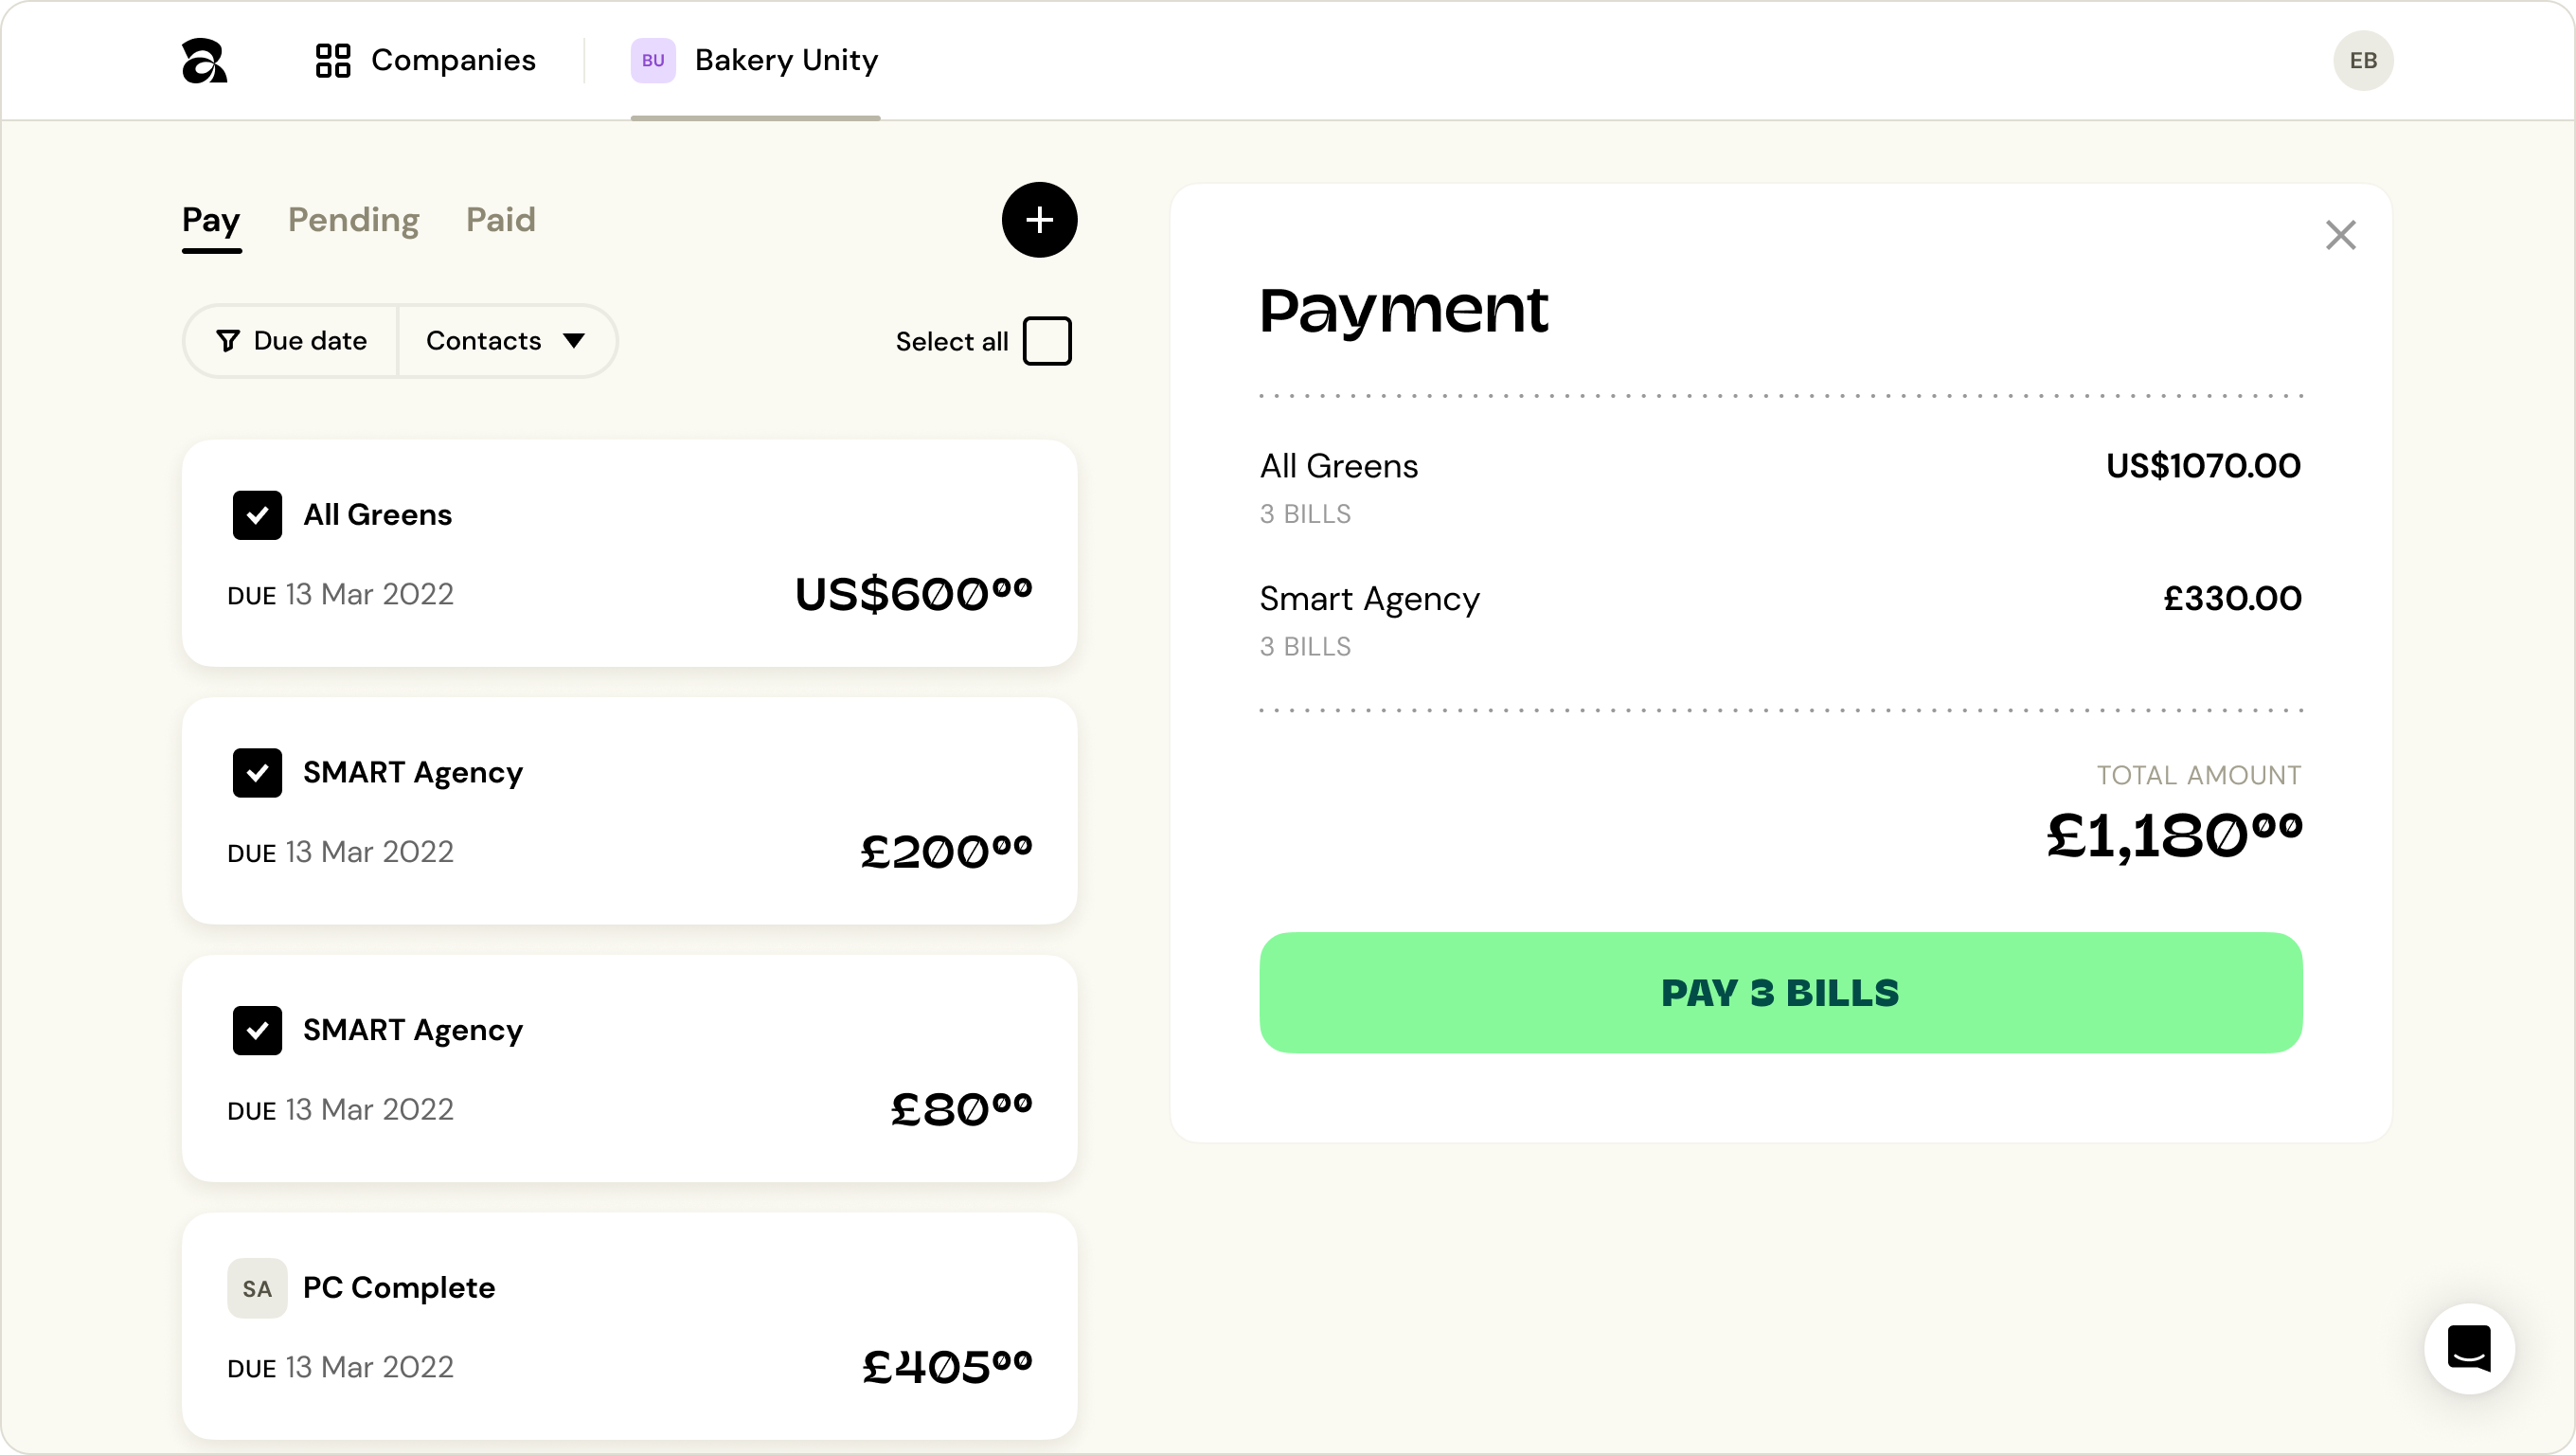Open the Contacts dropdown
The width and height of the screenshot is (2576, 1455).
tap(484, 341)
